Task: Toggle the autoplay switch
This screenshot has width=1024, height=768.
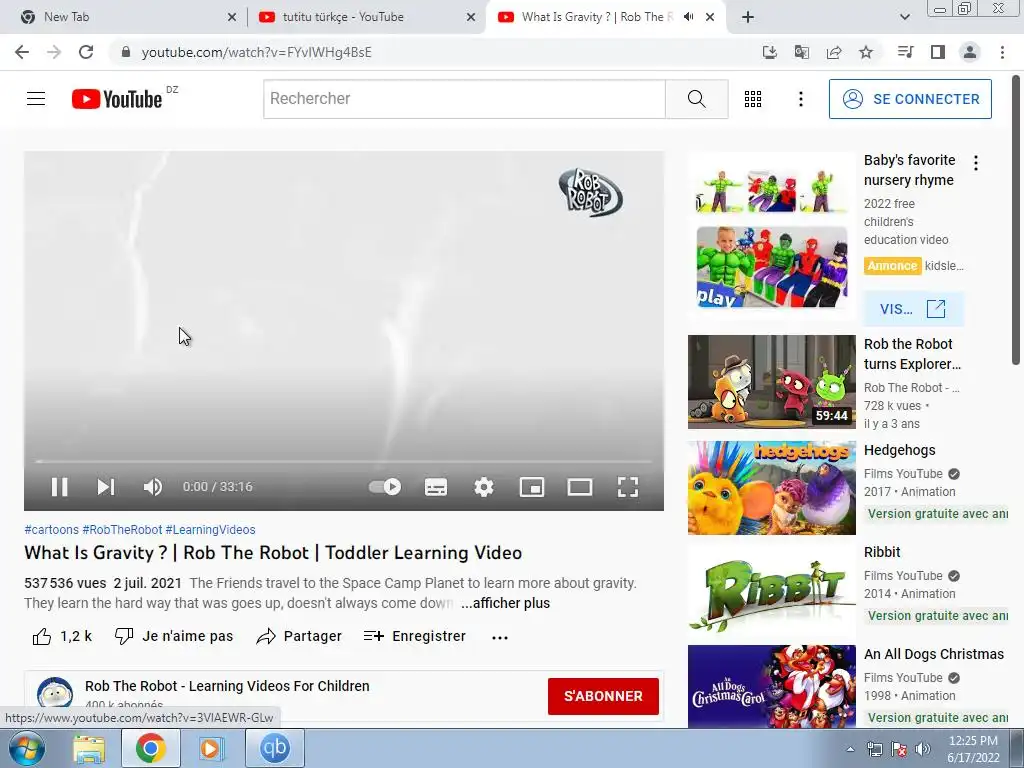Action: (x=385, y=487)
